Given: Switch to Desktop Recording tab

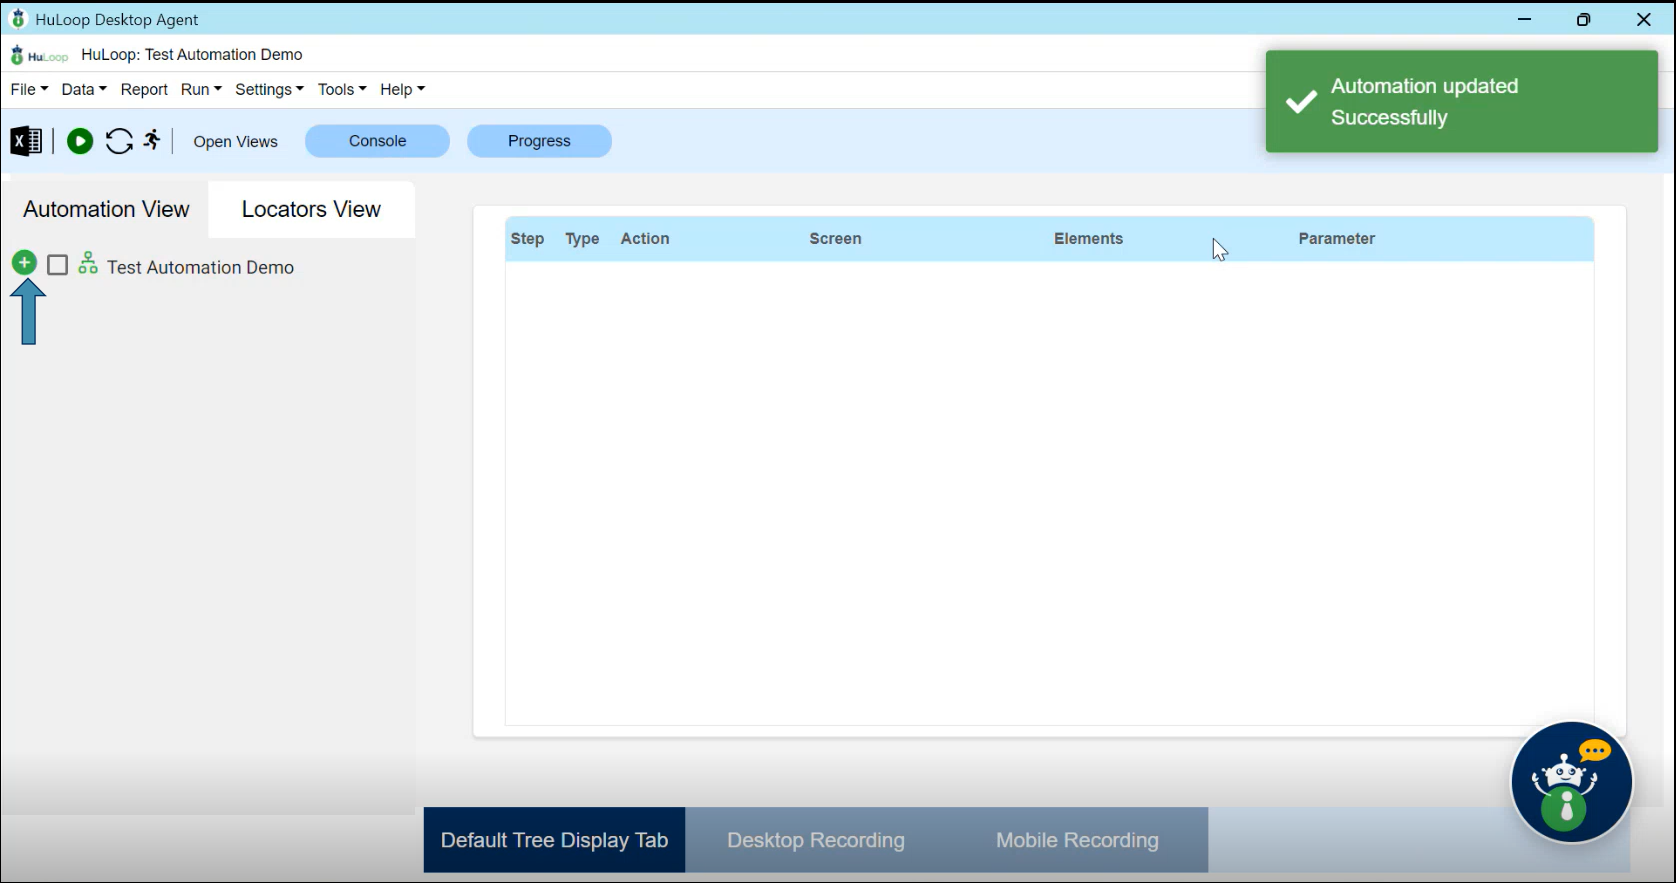Looking at the screenshot, I should coord(816,840).
